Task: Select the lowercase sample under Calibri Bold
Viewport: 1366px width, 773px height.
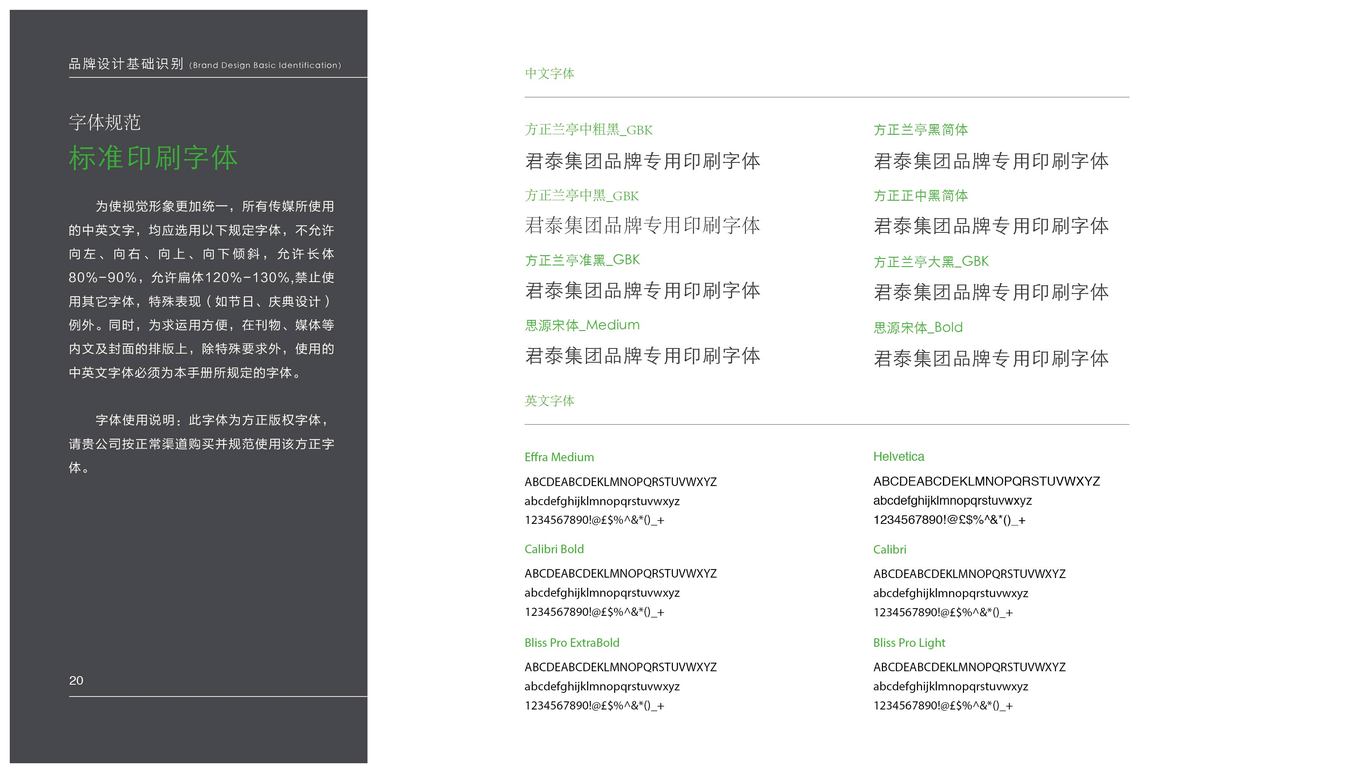Action: 602,593
